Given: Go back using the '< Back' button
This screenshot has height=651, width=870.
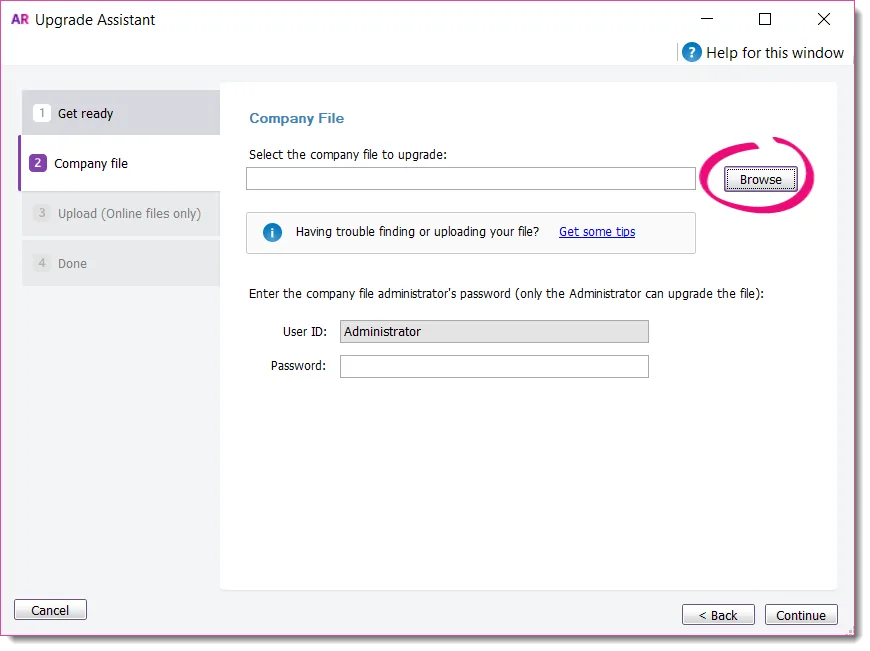Looking at the screenshot, I should tap(718, 614).
